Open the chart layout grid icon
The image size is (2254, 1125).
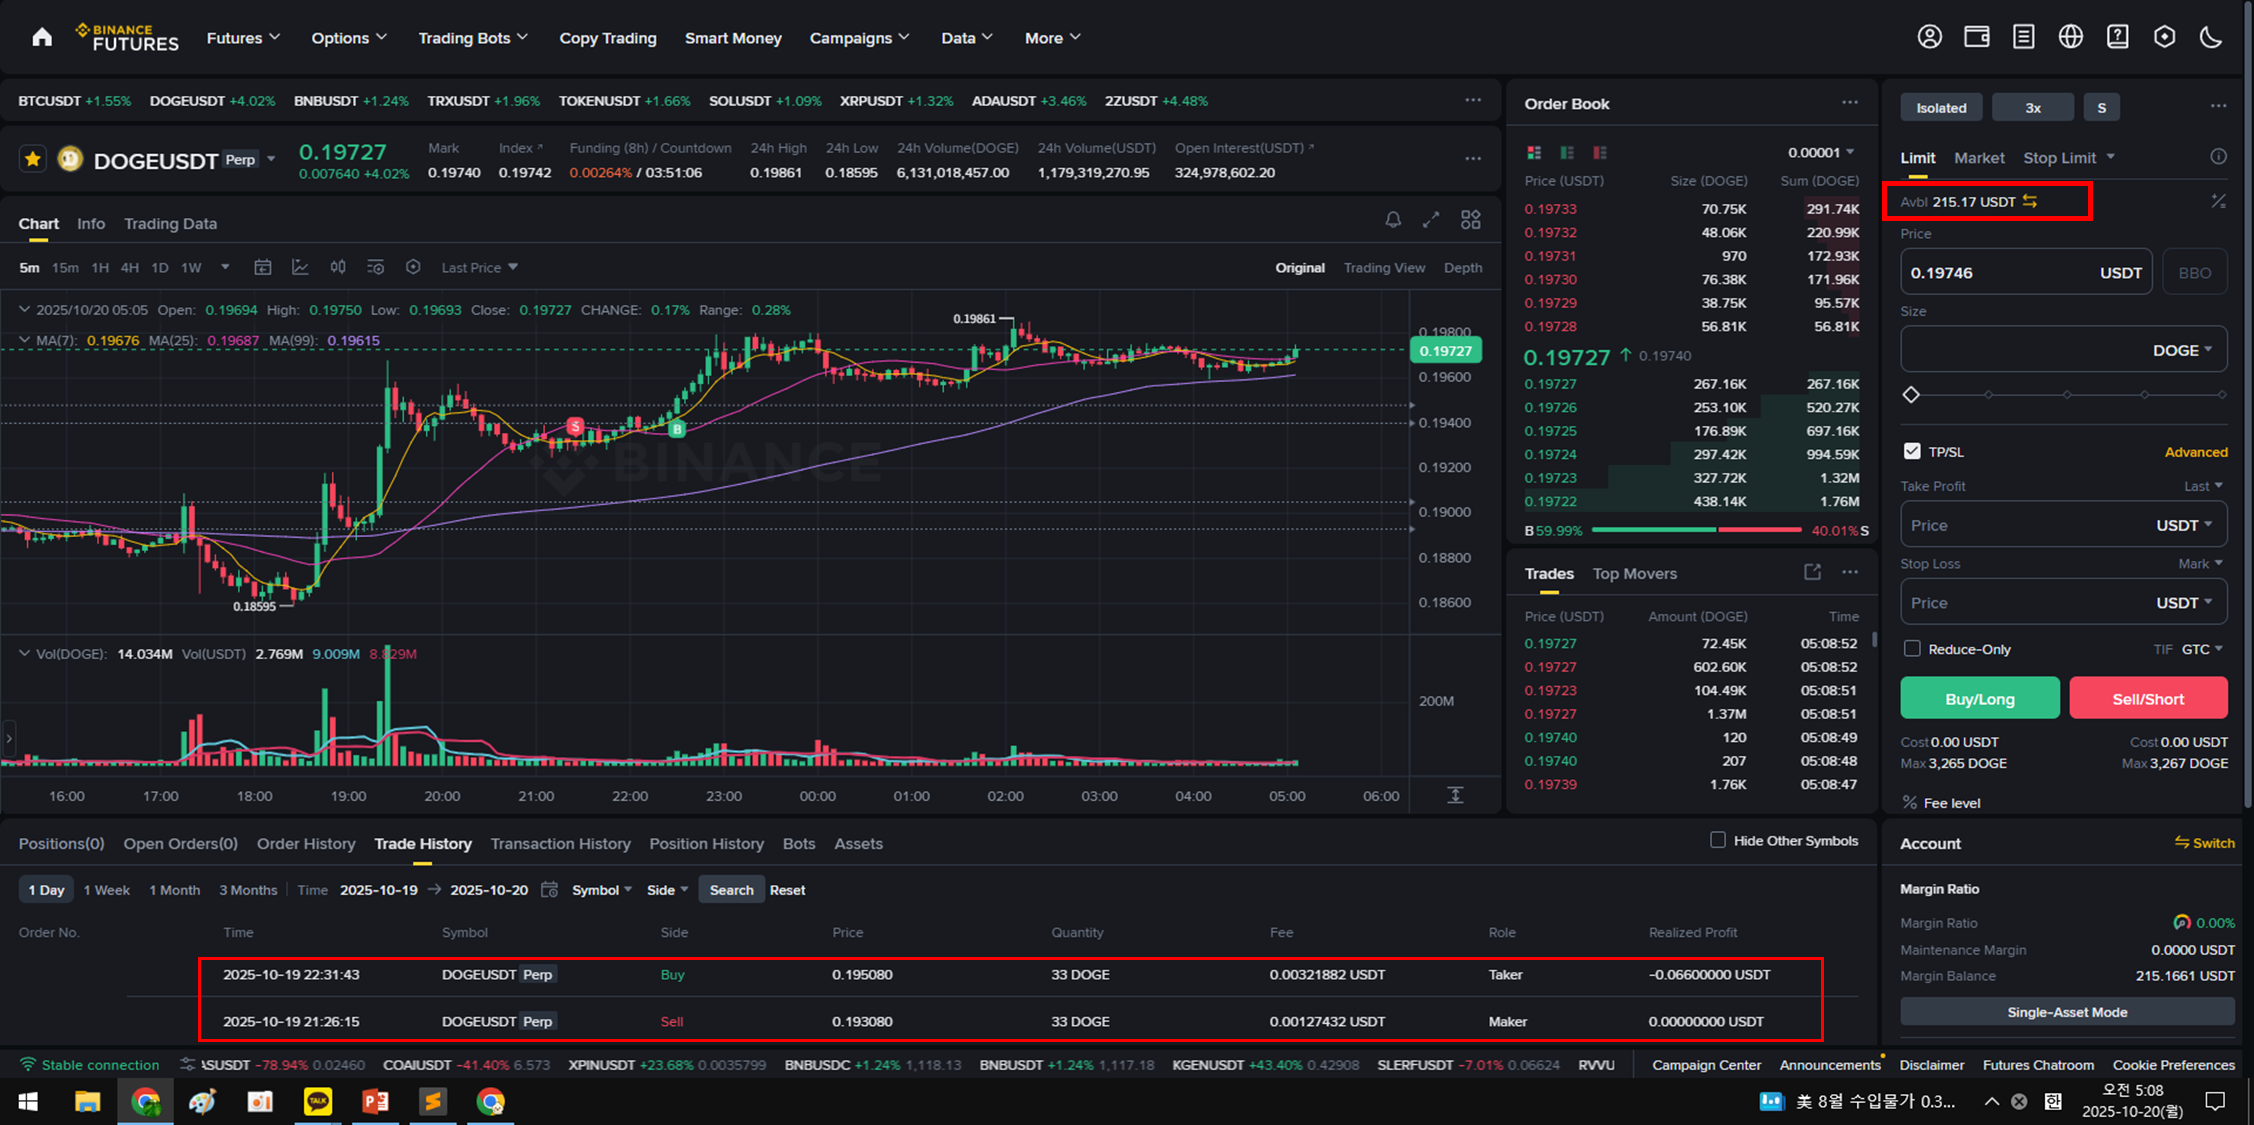click(1470, 220)
